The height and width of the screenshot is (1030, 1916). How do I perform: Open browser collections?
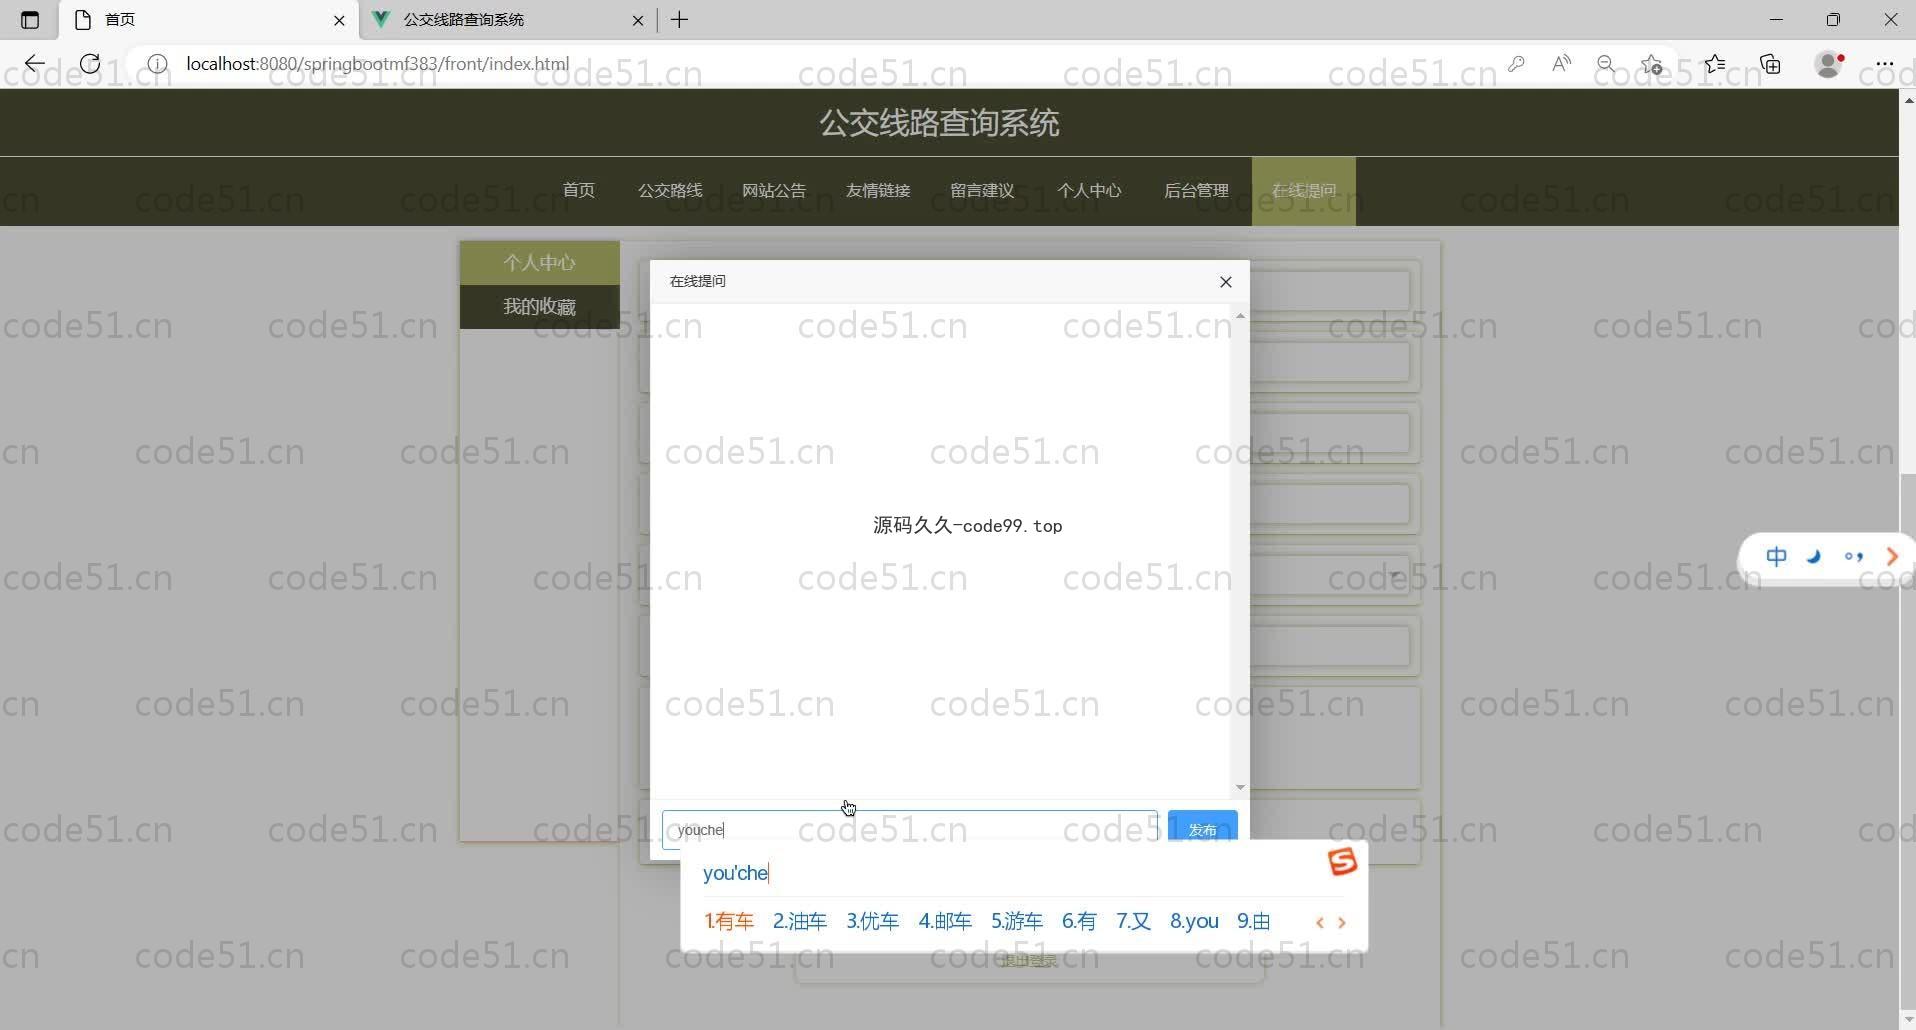point(1771,64)
